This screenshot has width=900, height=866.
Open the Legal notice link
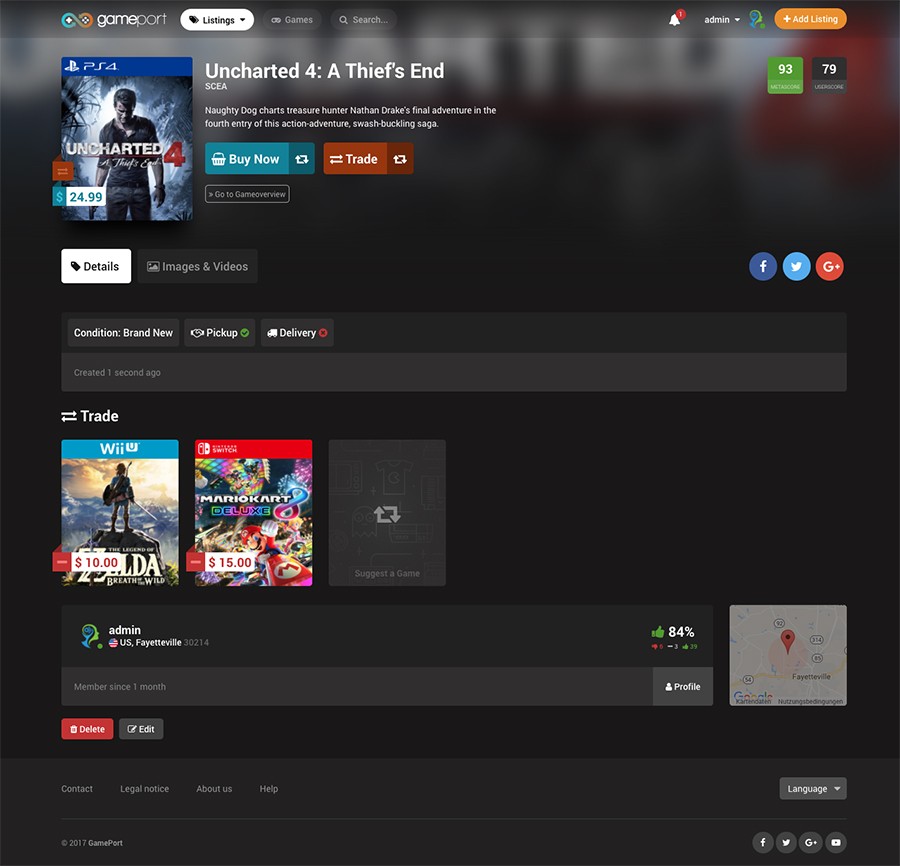145,789
